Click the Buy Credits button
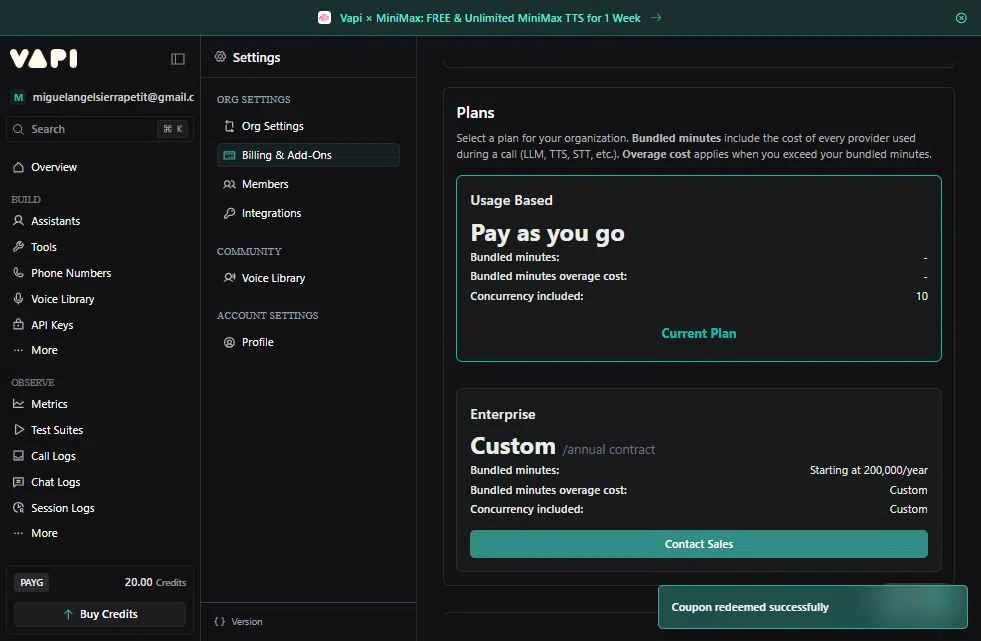Viewport: 981px width, 641px height. point(100,614)
